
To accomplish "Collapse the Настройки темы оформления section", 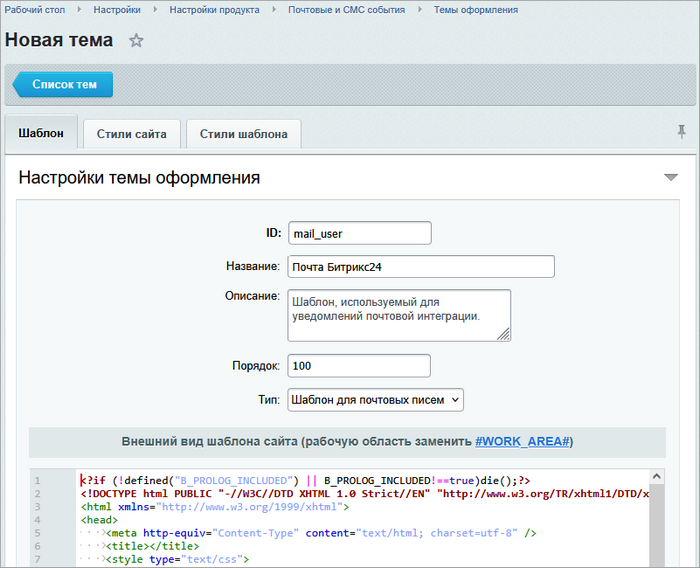I will point(671,178).
